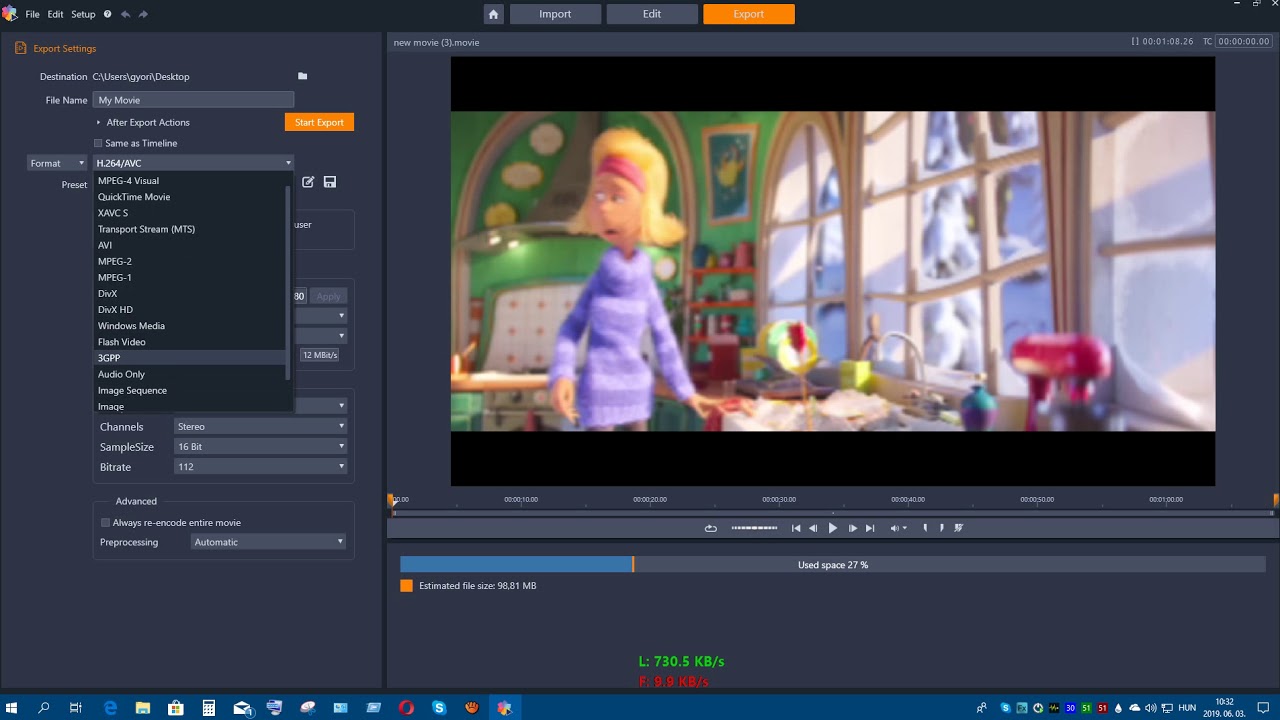This screenshot has width=1280, height=720.
Task: Click the TC timecode field
Action: point(1243,42)
